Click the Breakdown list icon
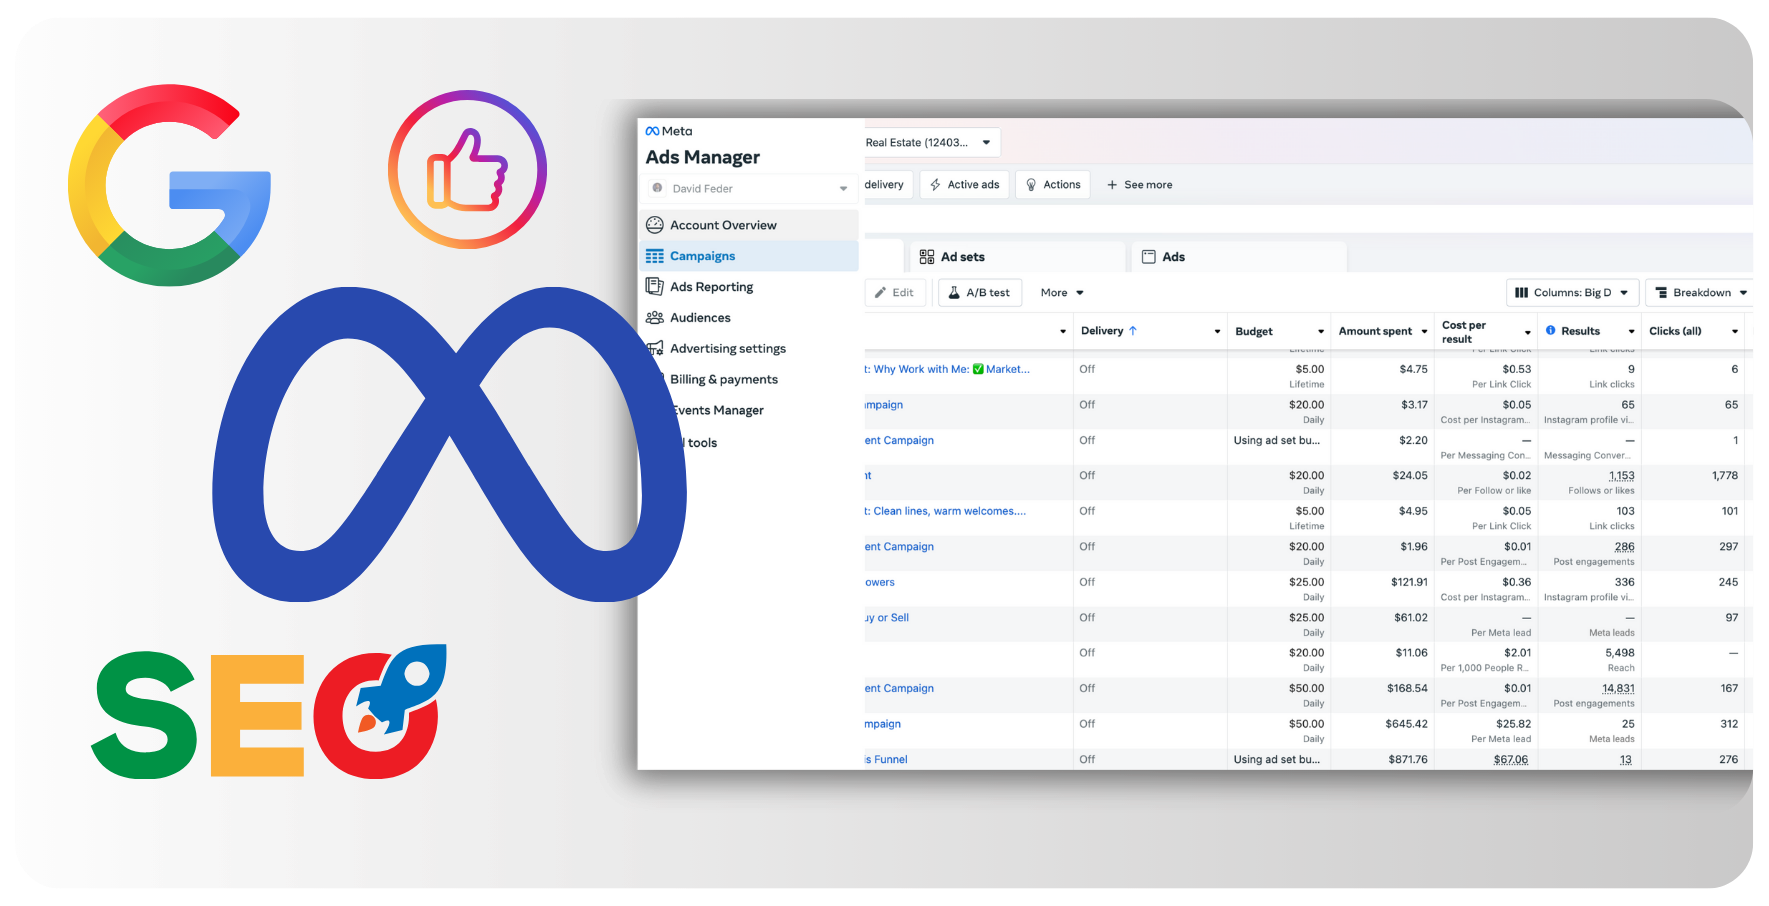 tap(1661, 293)
